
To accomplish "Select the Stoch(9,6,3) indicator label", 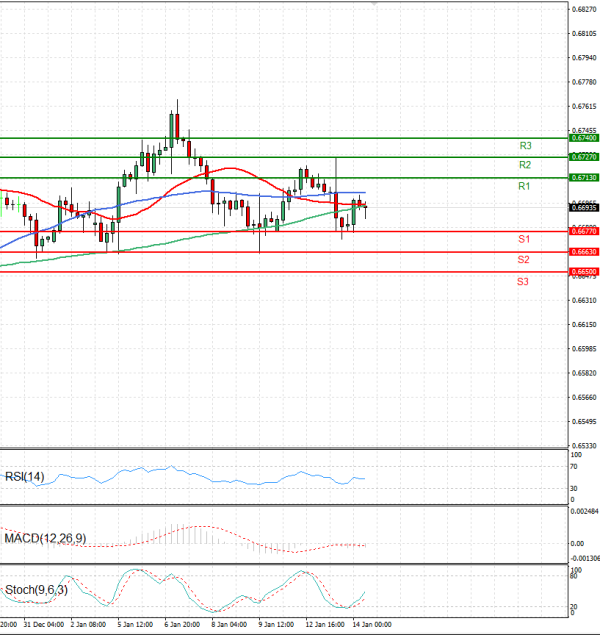I will coord(36,589).
